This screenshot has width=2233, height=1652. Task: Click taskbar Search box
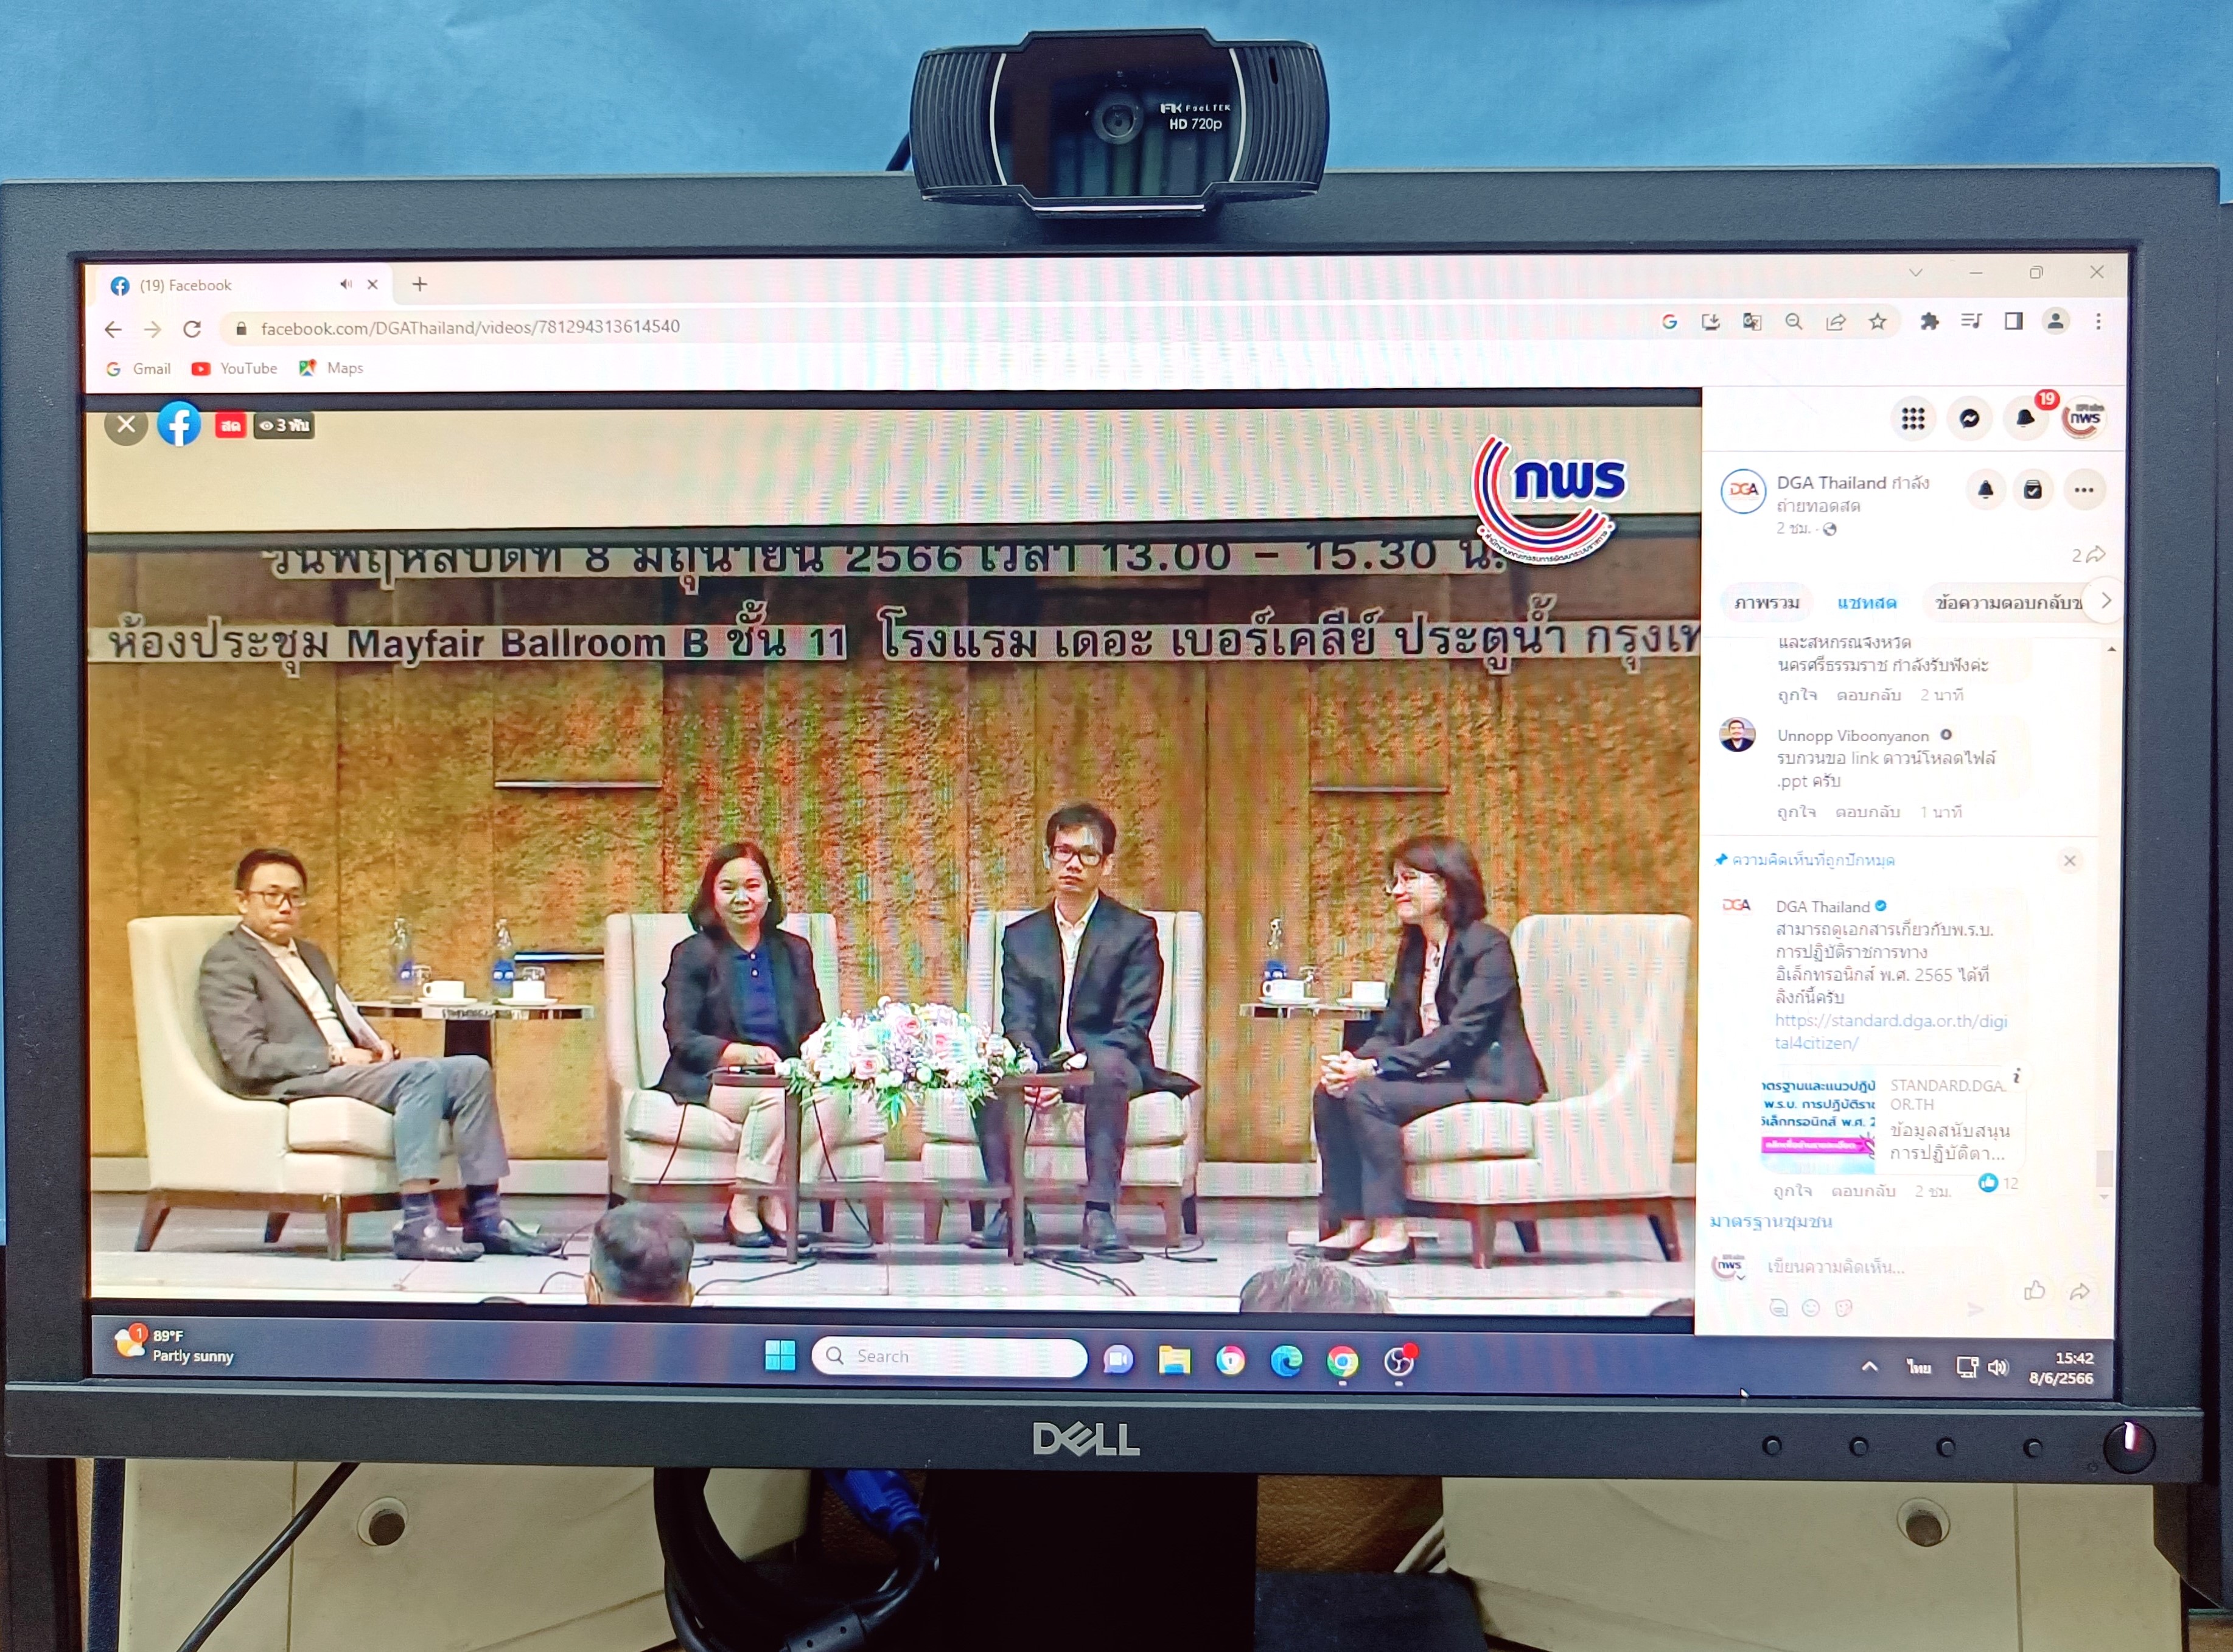tap(949, 1357)
